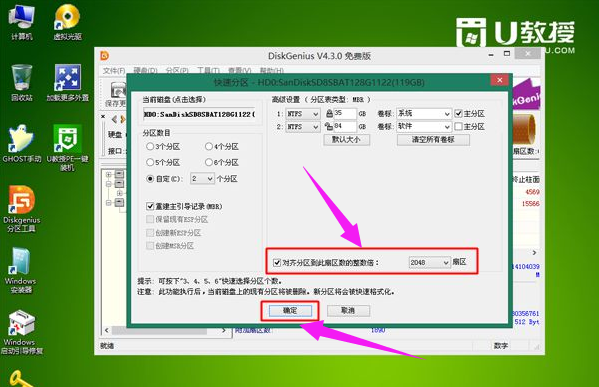The width and height of the screenshot is (599, 387).
Task: Launch U教授PE一键装机 desktop icon
Action: coord(68,147)
